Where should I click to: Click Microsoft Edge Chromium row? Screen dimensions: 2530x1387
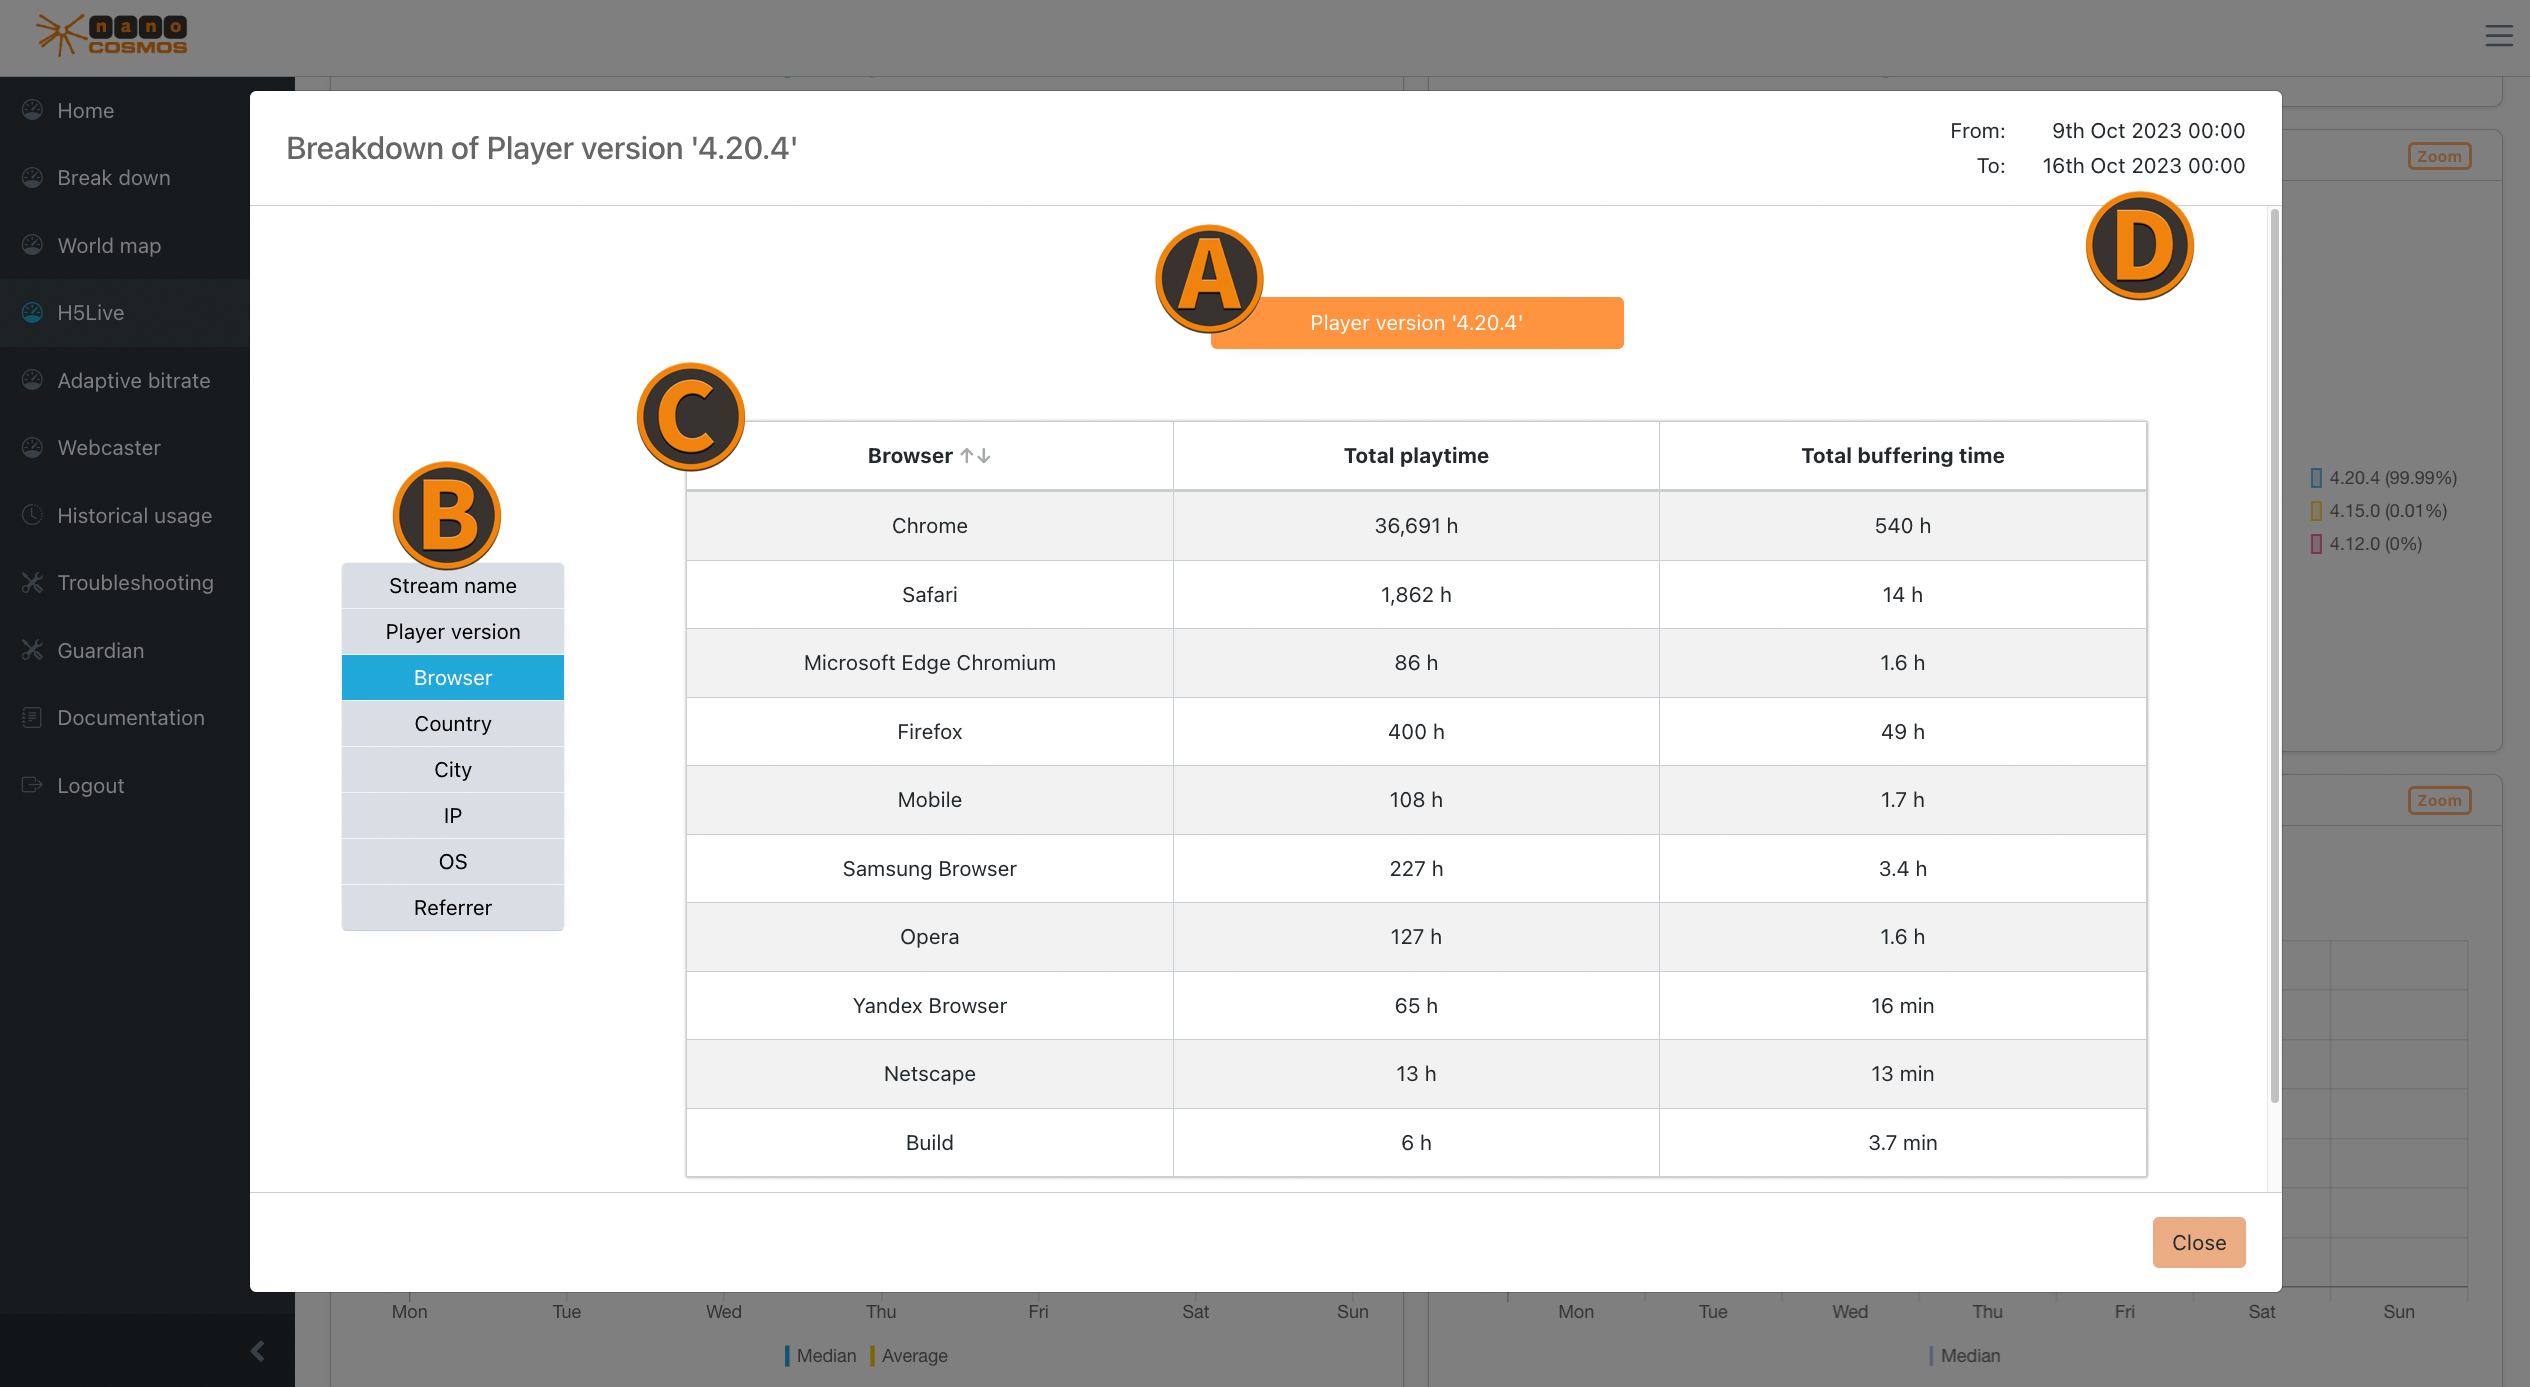(x=1416, y=663)
